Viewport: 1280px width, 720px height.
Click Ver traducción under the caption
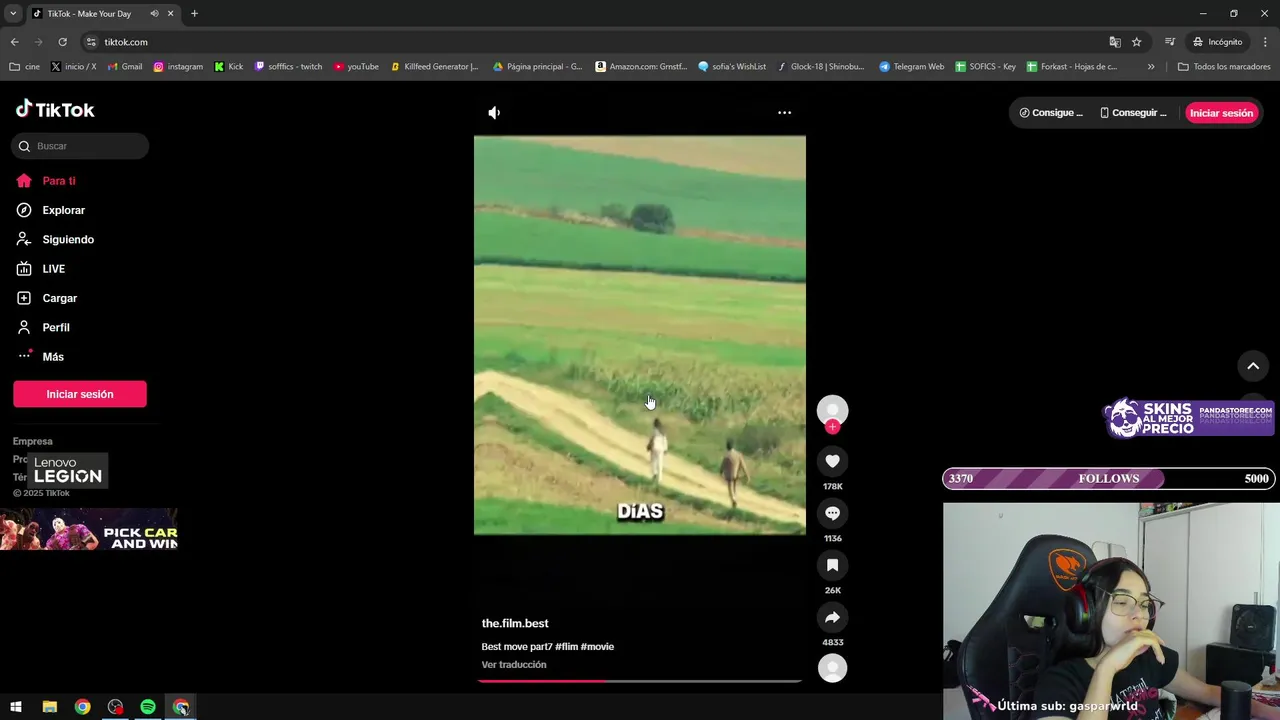[514, 665]
